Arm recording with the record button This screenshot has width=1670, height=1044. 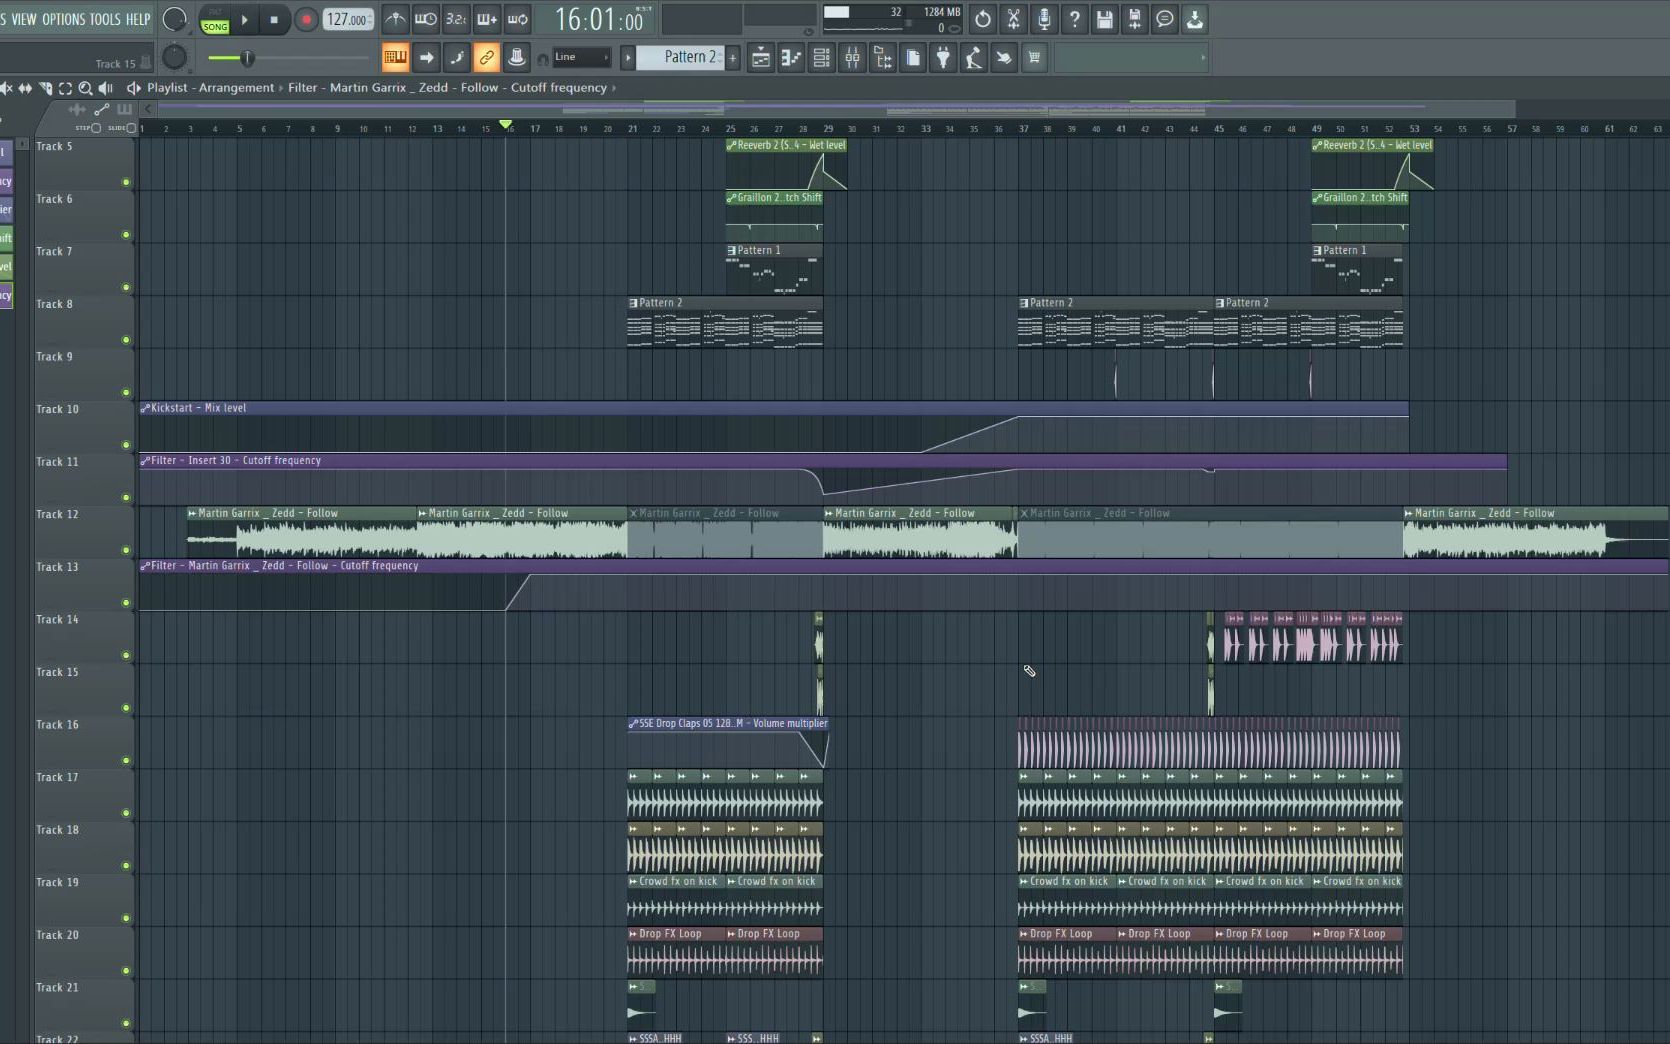306,20
